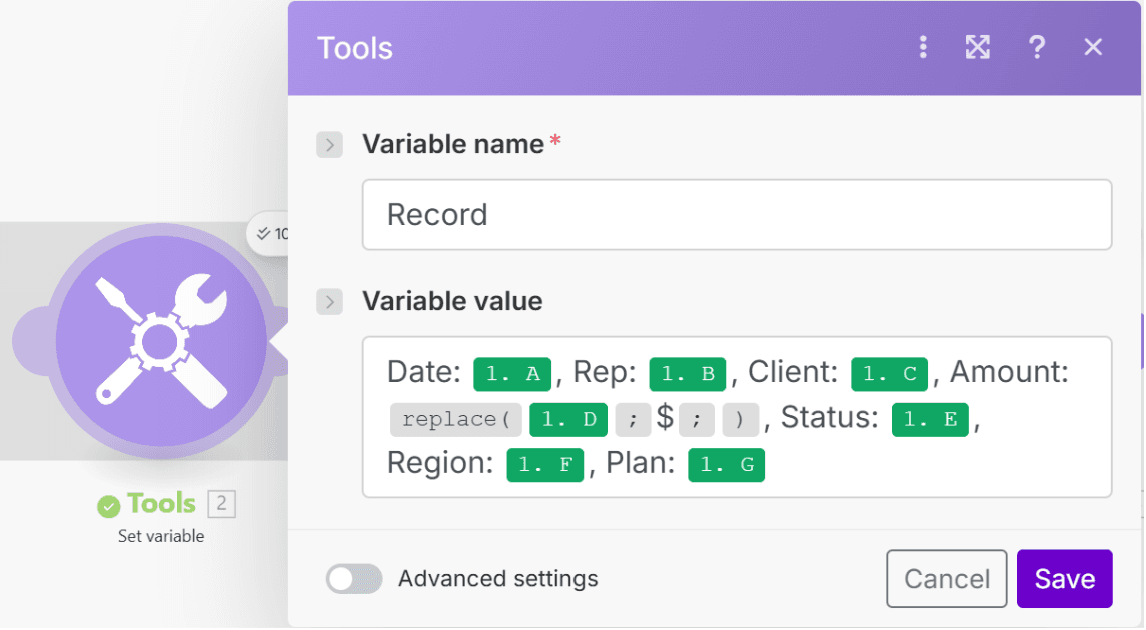Click the Cancel button
The image size is (1146, 630).
tap(946, 579)
